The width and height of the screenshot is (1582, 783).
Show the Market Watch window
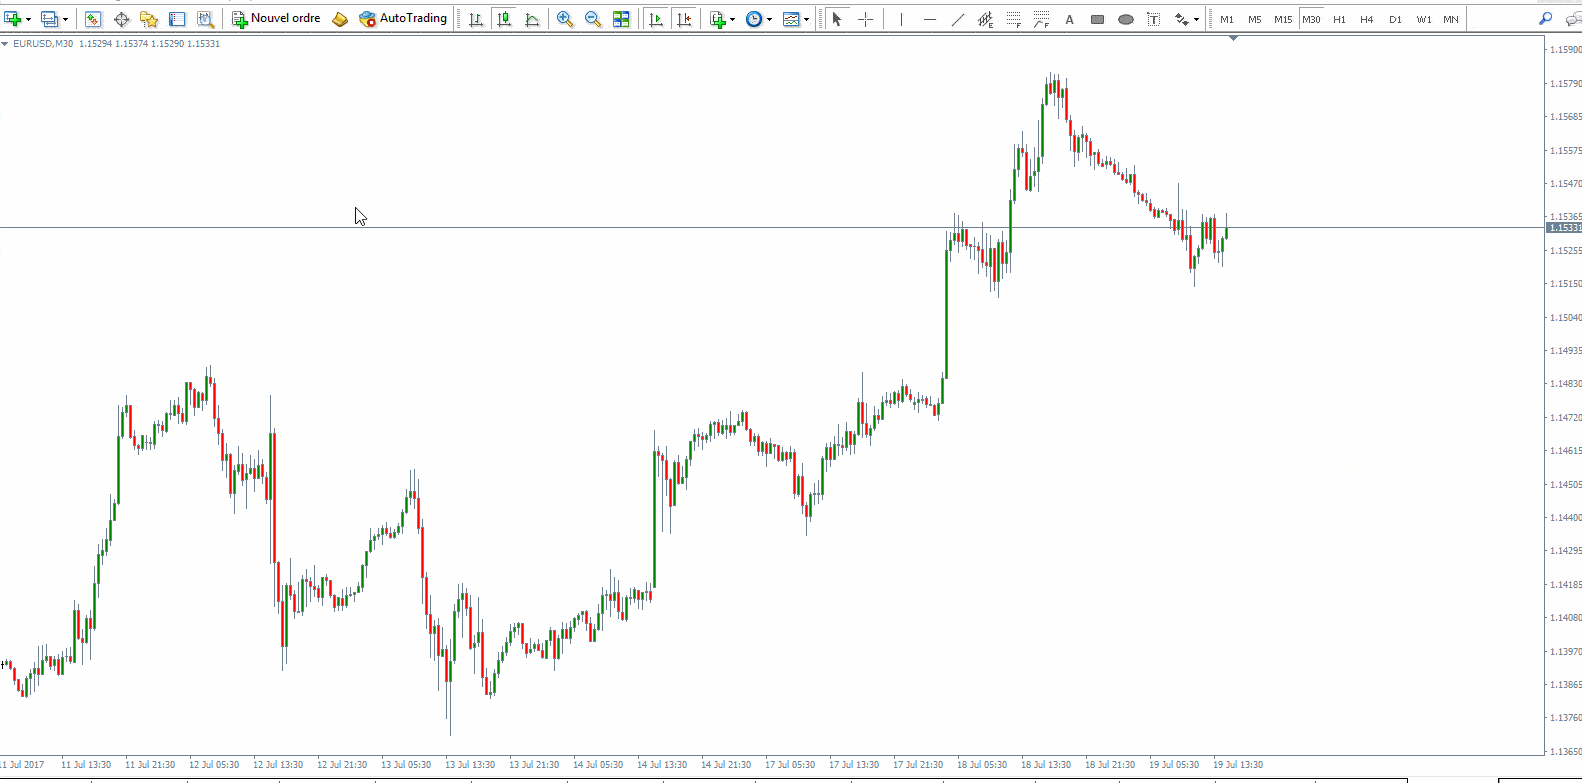(x=93, y=19)
